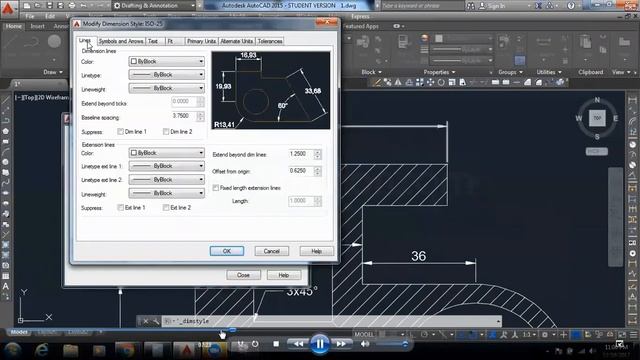The image size is (640, 360).
Task: Open Drafting & Annotation workspace dropdown
Action: (x=154, y=6)
